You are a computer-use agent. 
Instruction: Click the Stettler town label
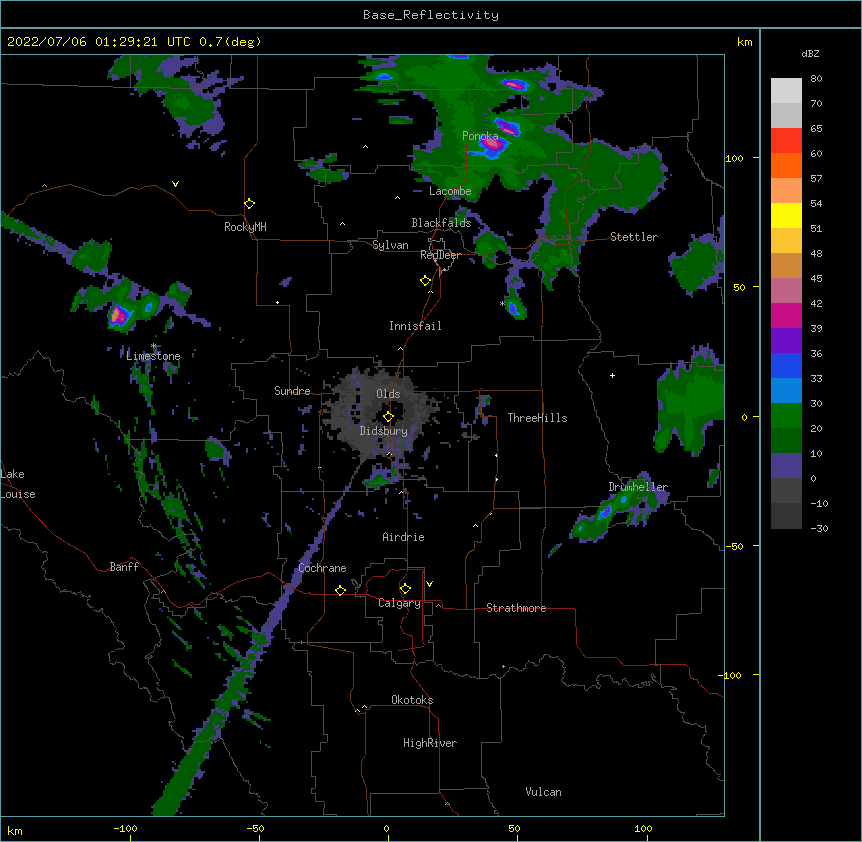coord(634,237)
